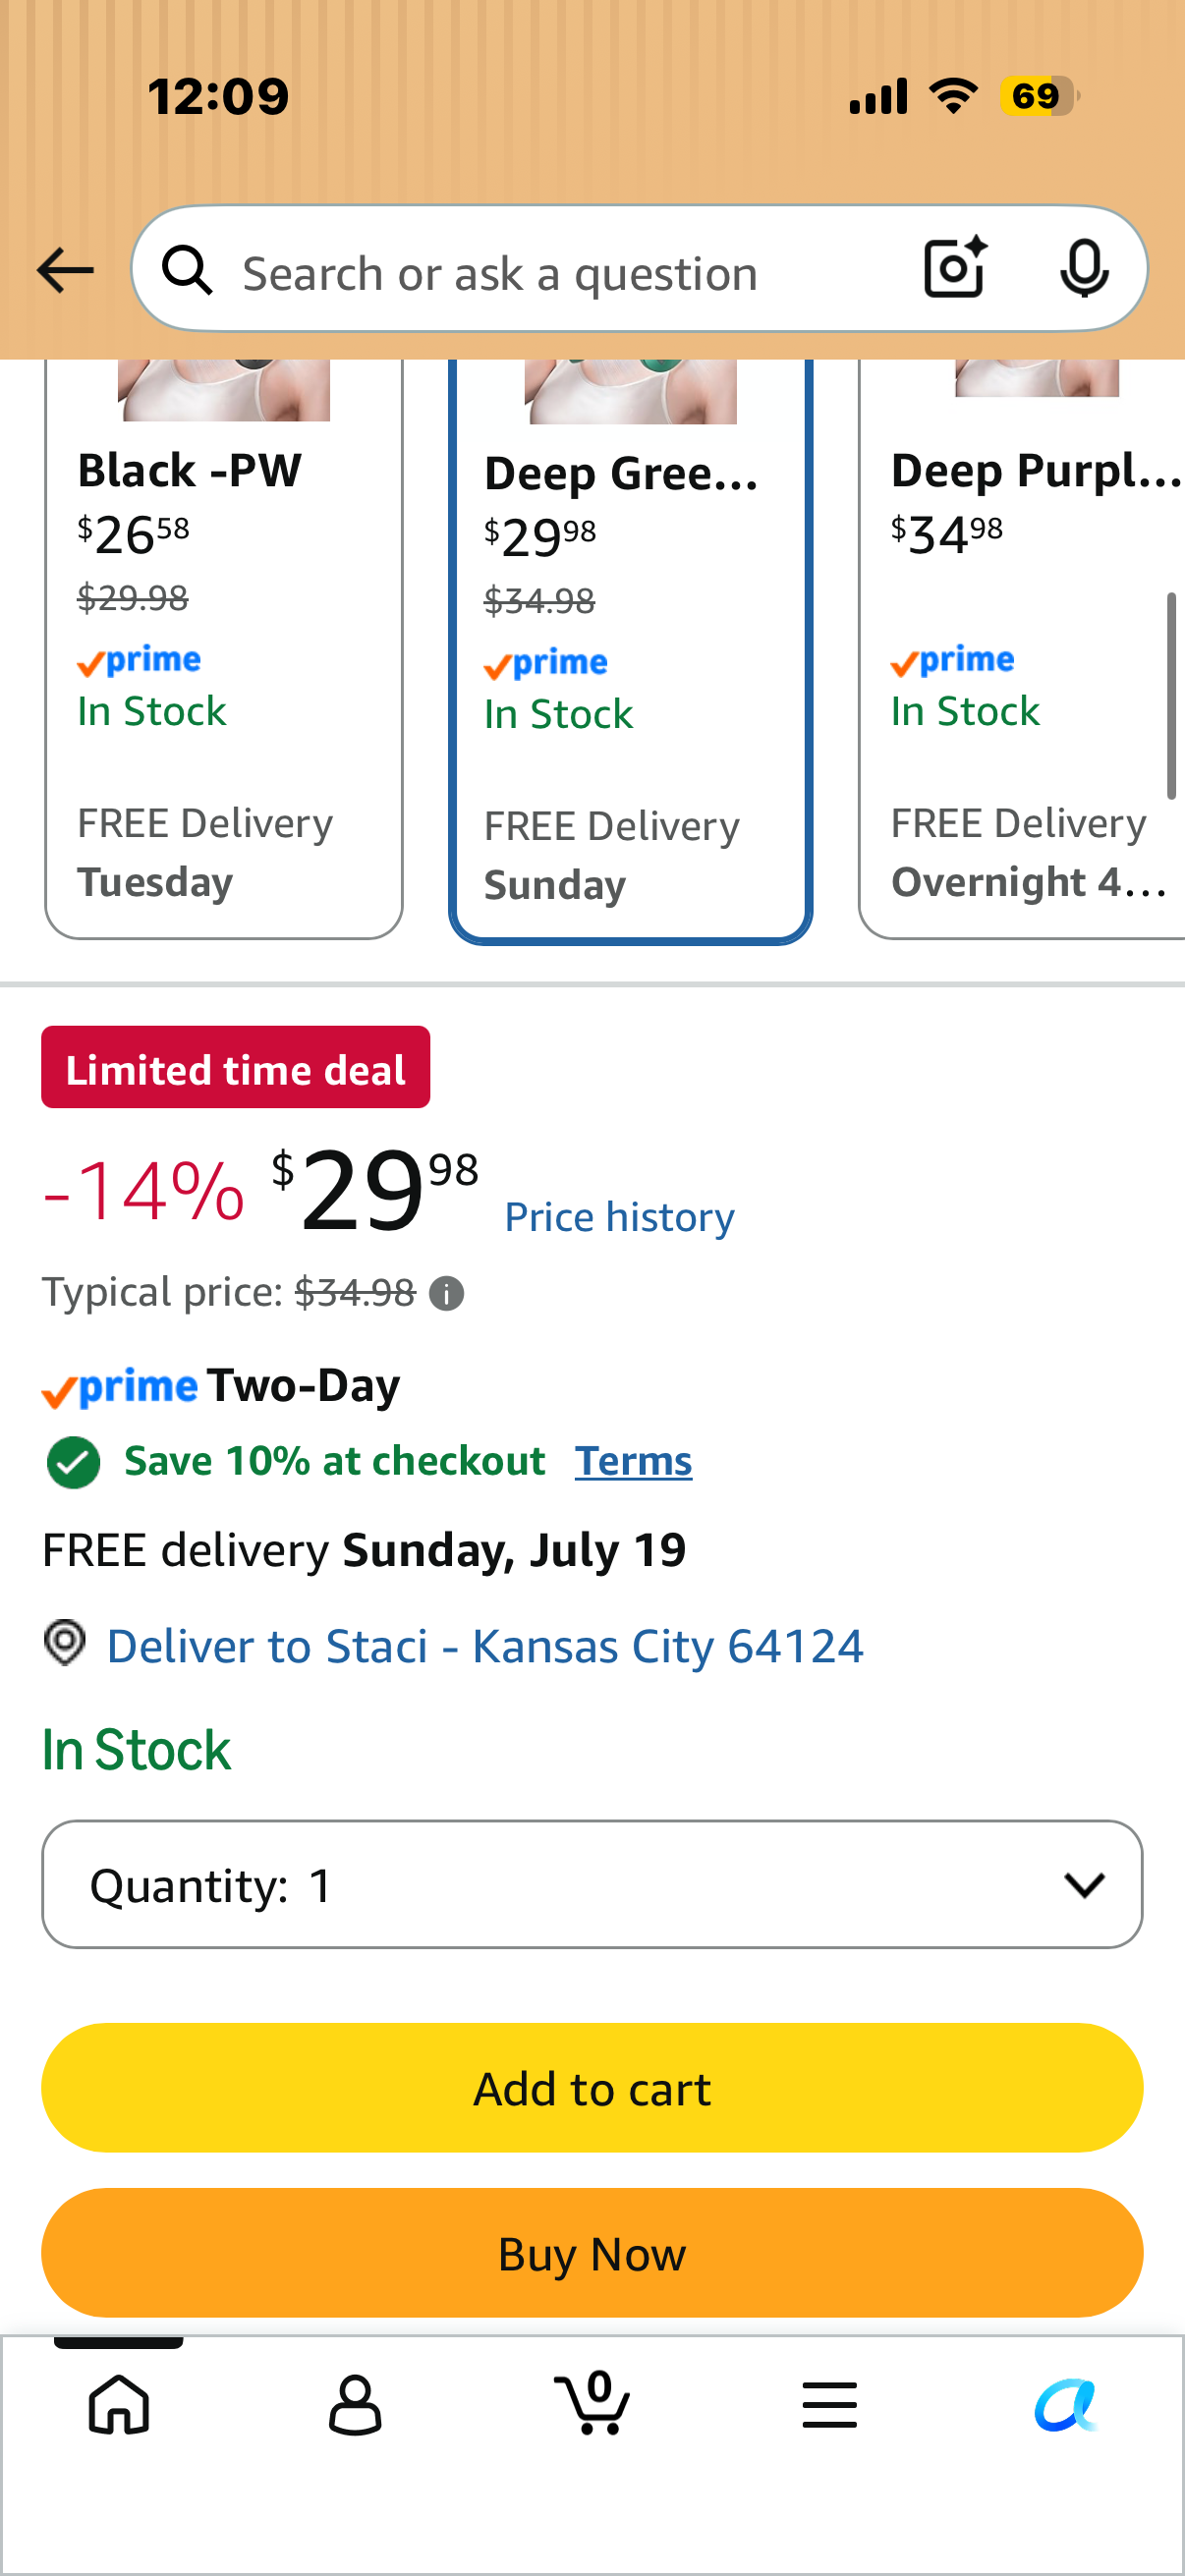
Task: Show typical price info icon
Action: 446,1293
